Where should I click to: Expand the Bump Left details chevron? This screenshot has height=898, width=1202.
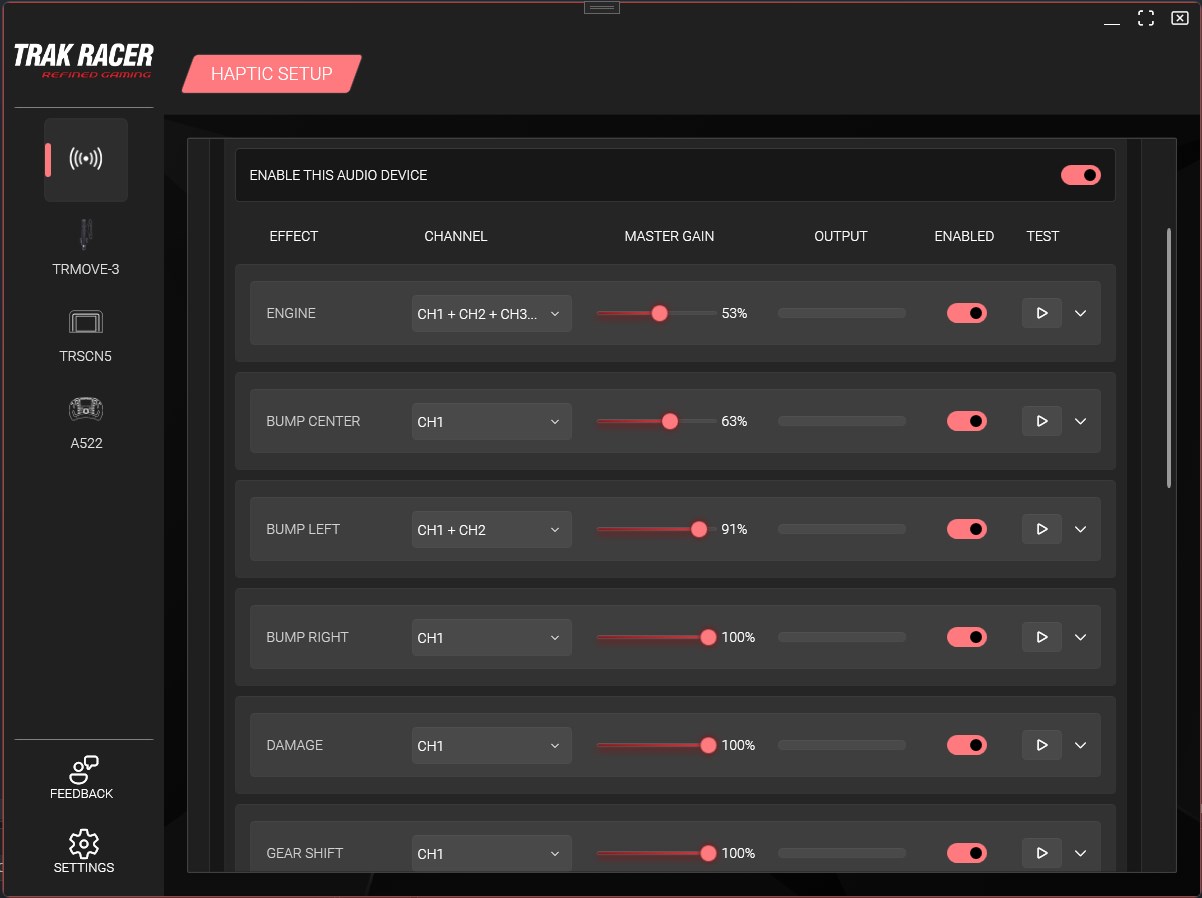click(1080, 529)
